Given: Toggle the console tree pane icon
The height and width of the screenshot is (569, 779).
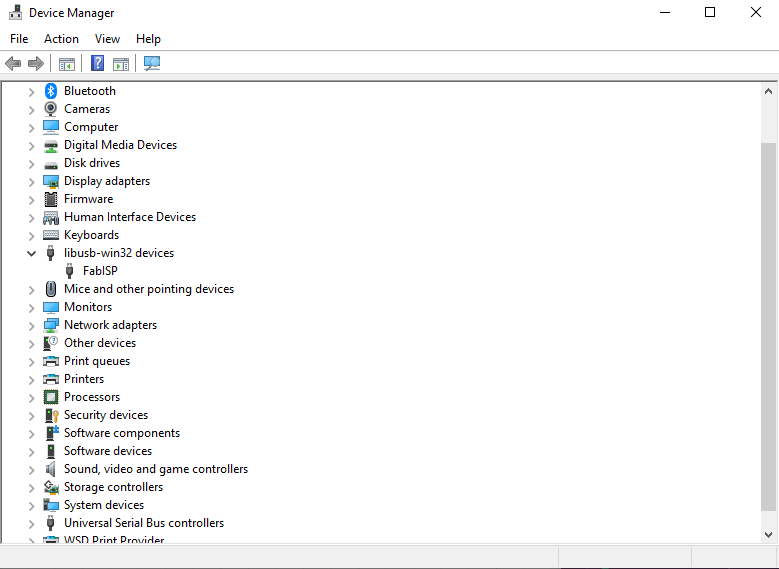Looking at the screenshot, I should [67, 64].
